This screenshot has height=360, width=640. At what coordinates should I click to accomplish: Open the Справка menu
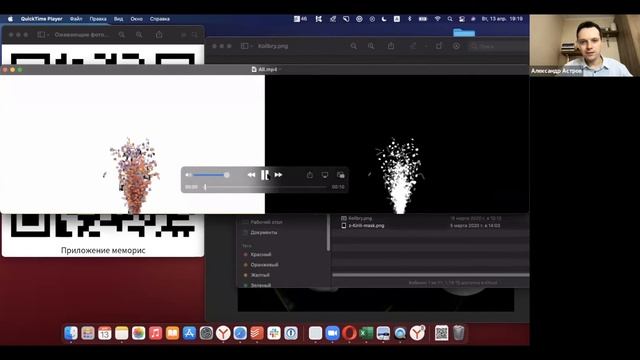pyautogui.click(x=160, y=19)
